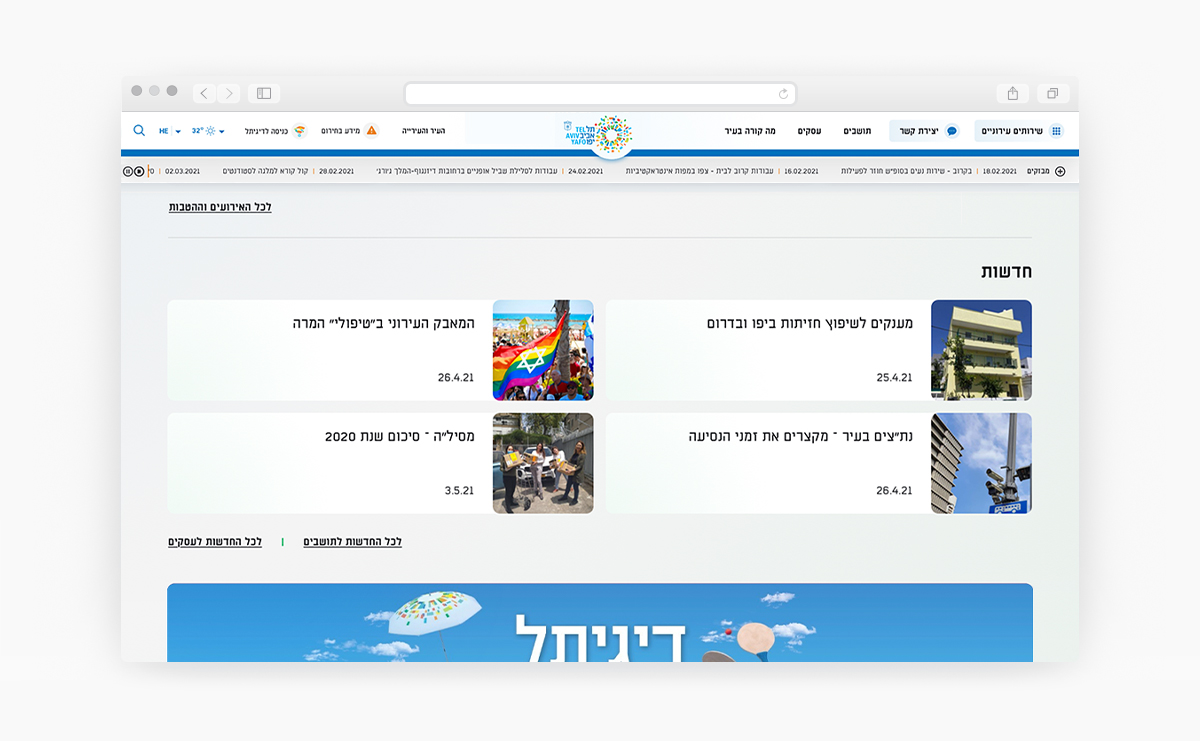Open the pride flag news thumbnail
1200x741 pixels.
[543, 350]
